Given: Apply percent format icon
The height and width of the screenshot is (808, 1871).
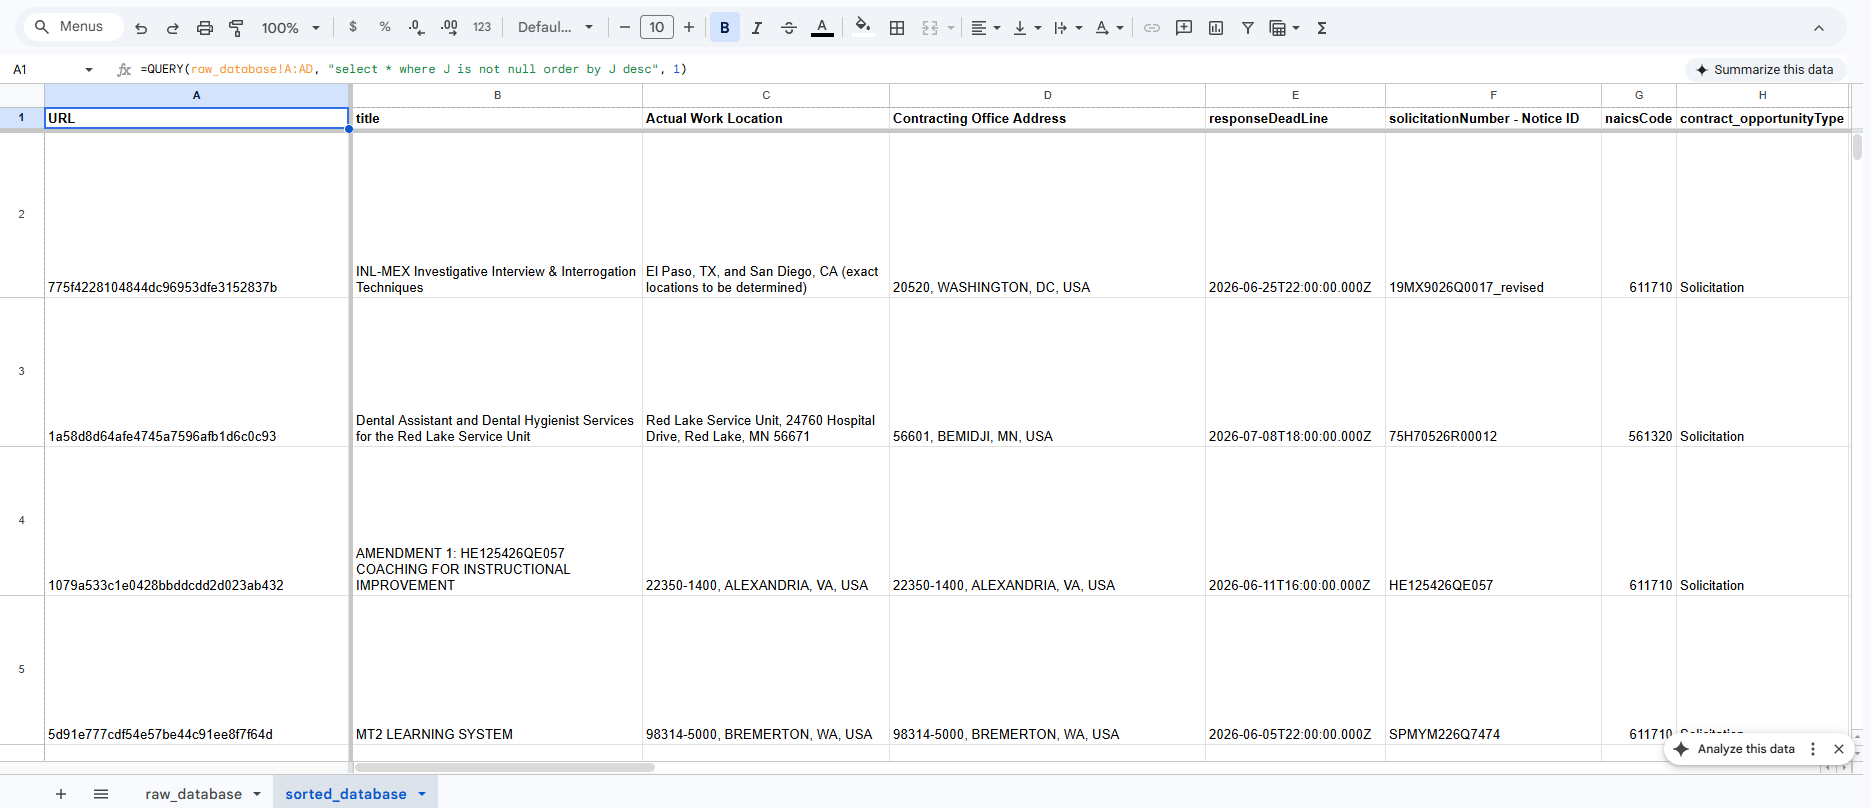Looking at the screenshot, I should [384, 27].
